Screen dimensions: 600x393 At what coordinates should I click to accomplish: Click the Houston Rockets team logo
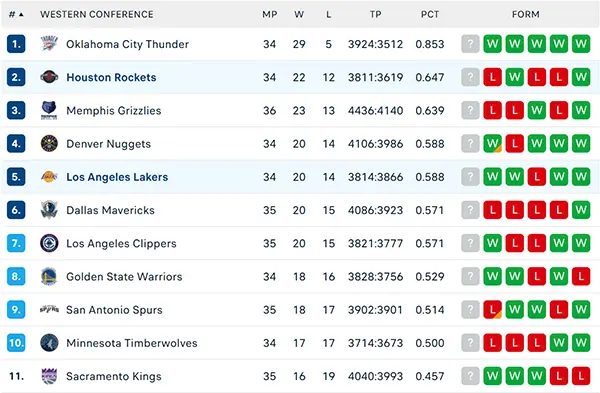49,77
